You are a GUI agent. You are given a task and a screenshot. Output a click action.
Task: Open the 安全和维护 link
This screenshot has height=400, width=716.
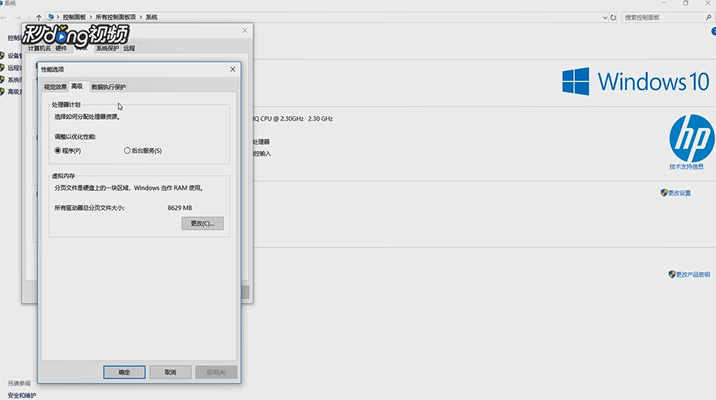(21, 395)
